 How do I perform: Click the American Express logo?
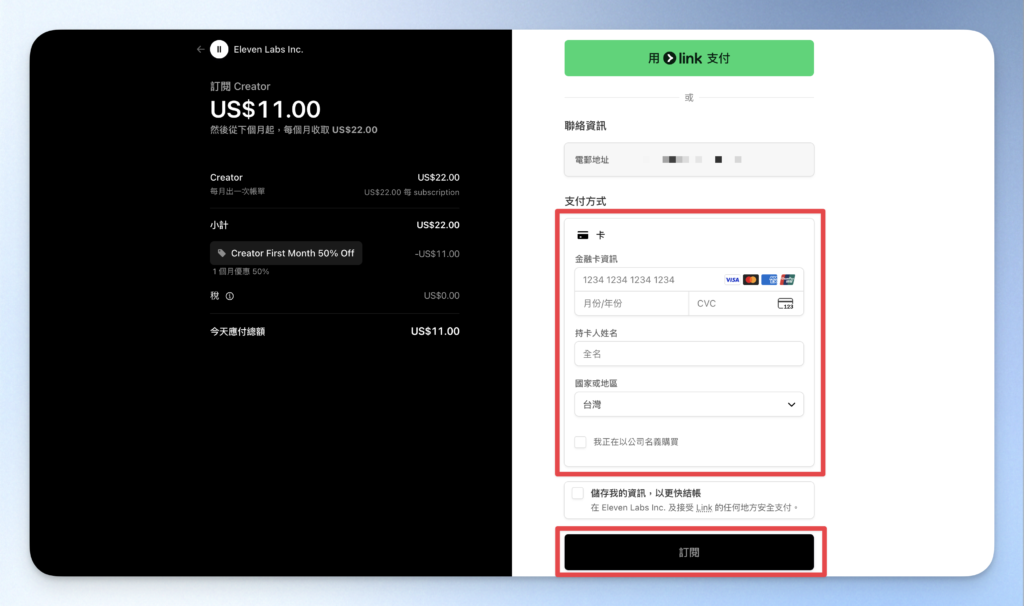point(769,279)
